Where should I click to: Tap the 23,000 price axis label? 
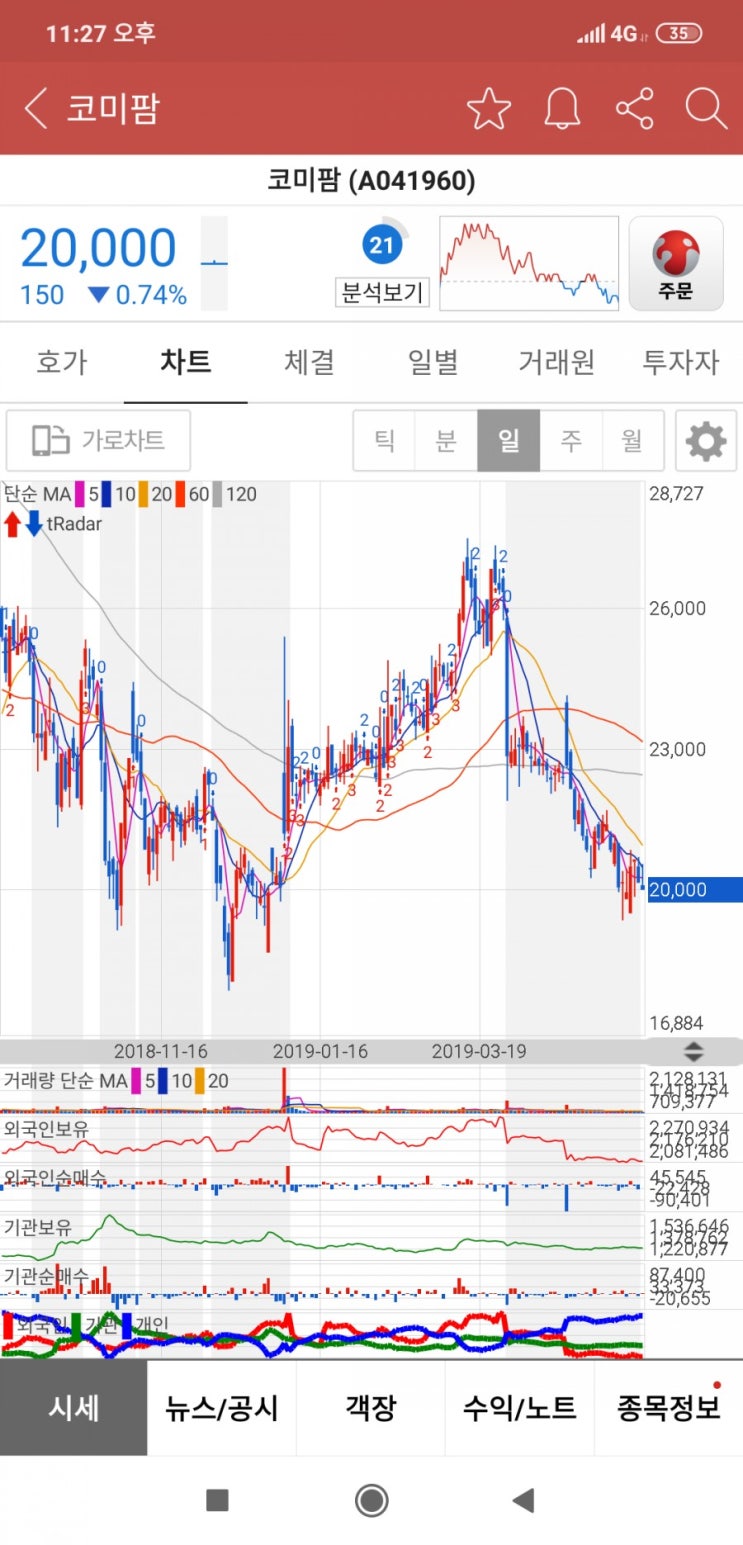tap(677, 749)
